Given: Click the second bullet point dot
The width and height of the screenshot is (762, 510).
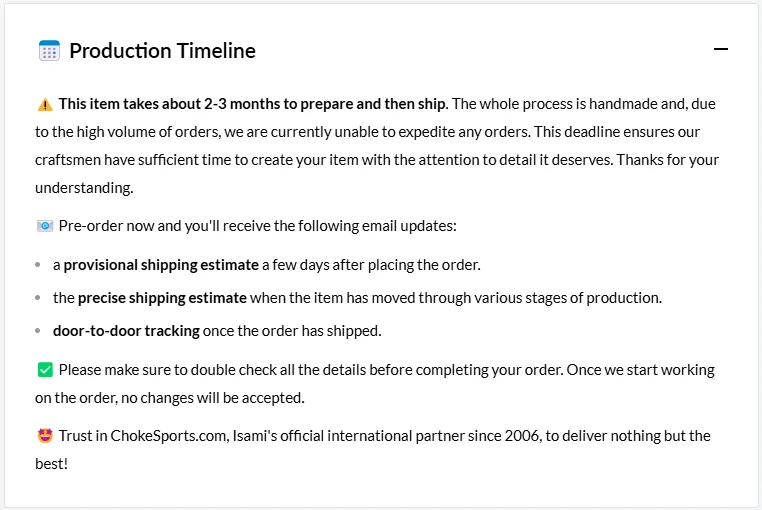Looking at the screenshot, I should [38, 298].
